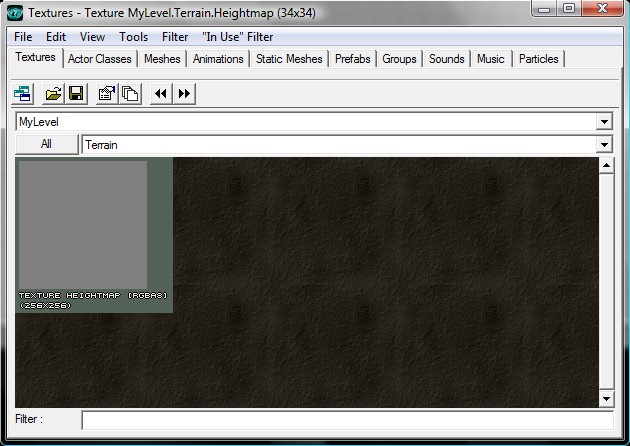The image size is (630, 446).
Task: Switch to the Actor Classes tab
Action: pos(99,59)
